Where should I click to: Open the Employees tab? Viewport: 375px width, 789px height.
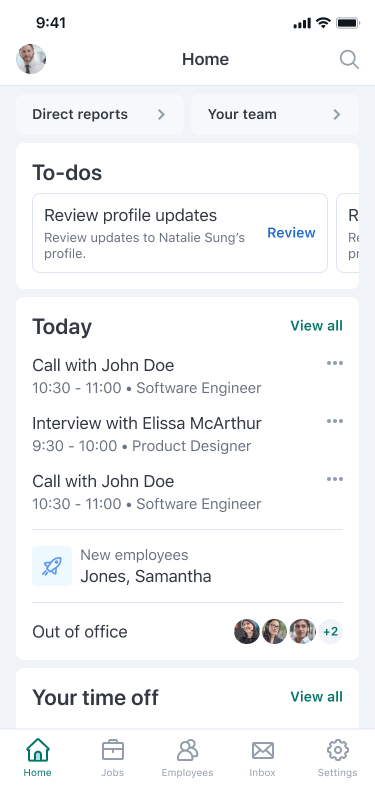tap(187, 750)
